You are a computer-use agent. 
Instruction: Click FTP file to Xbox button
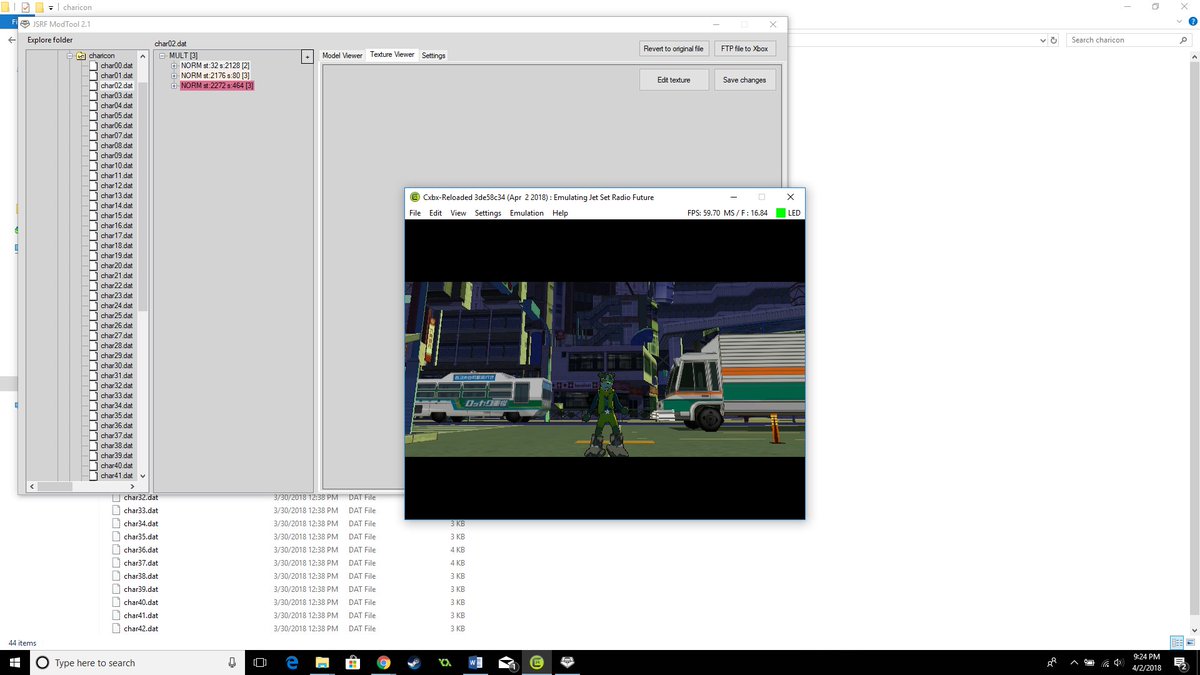(x=744, y=49)
